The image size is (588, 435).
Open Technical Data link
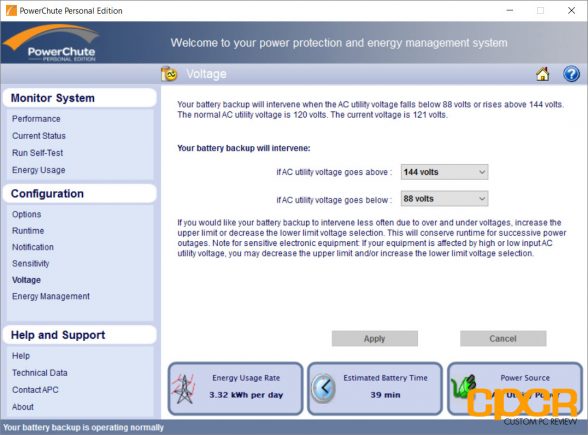(x=40, y=373)
